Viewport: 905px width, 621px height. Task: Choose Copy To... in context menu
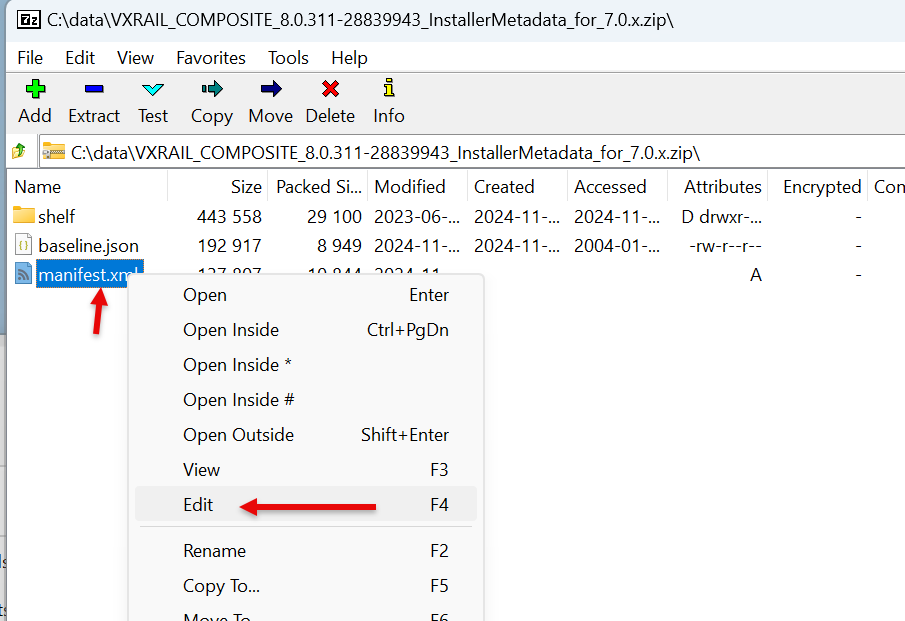tap(306, 586)
